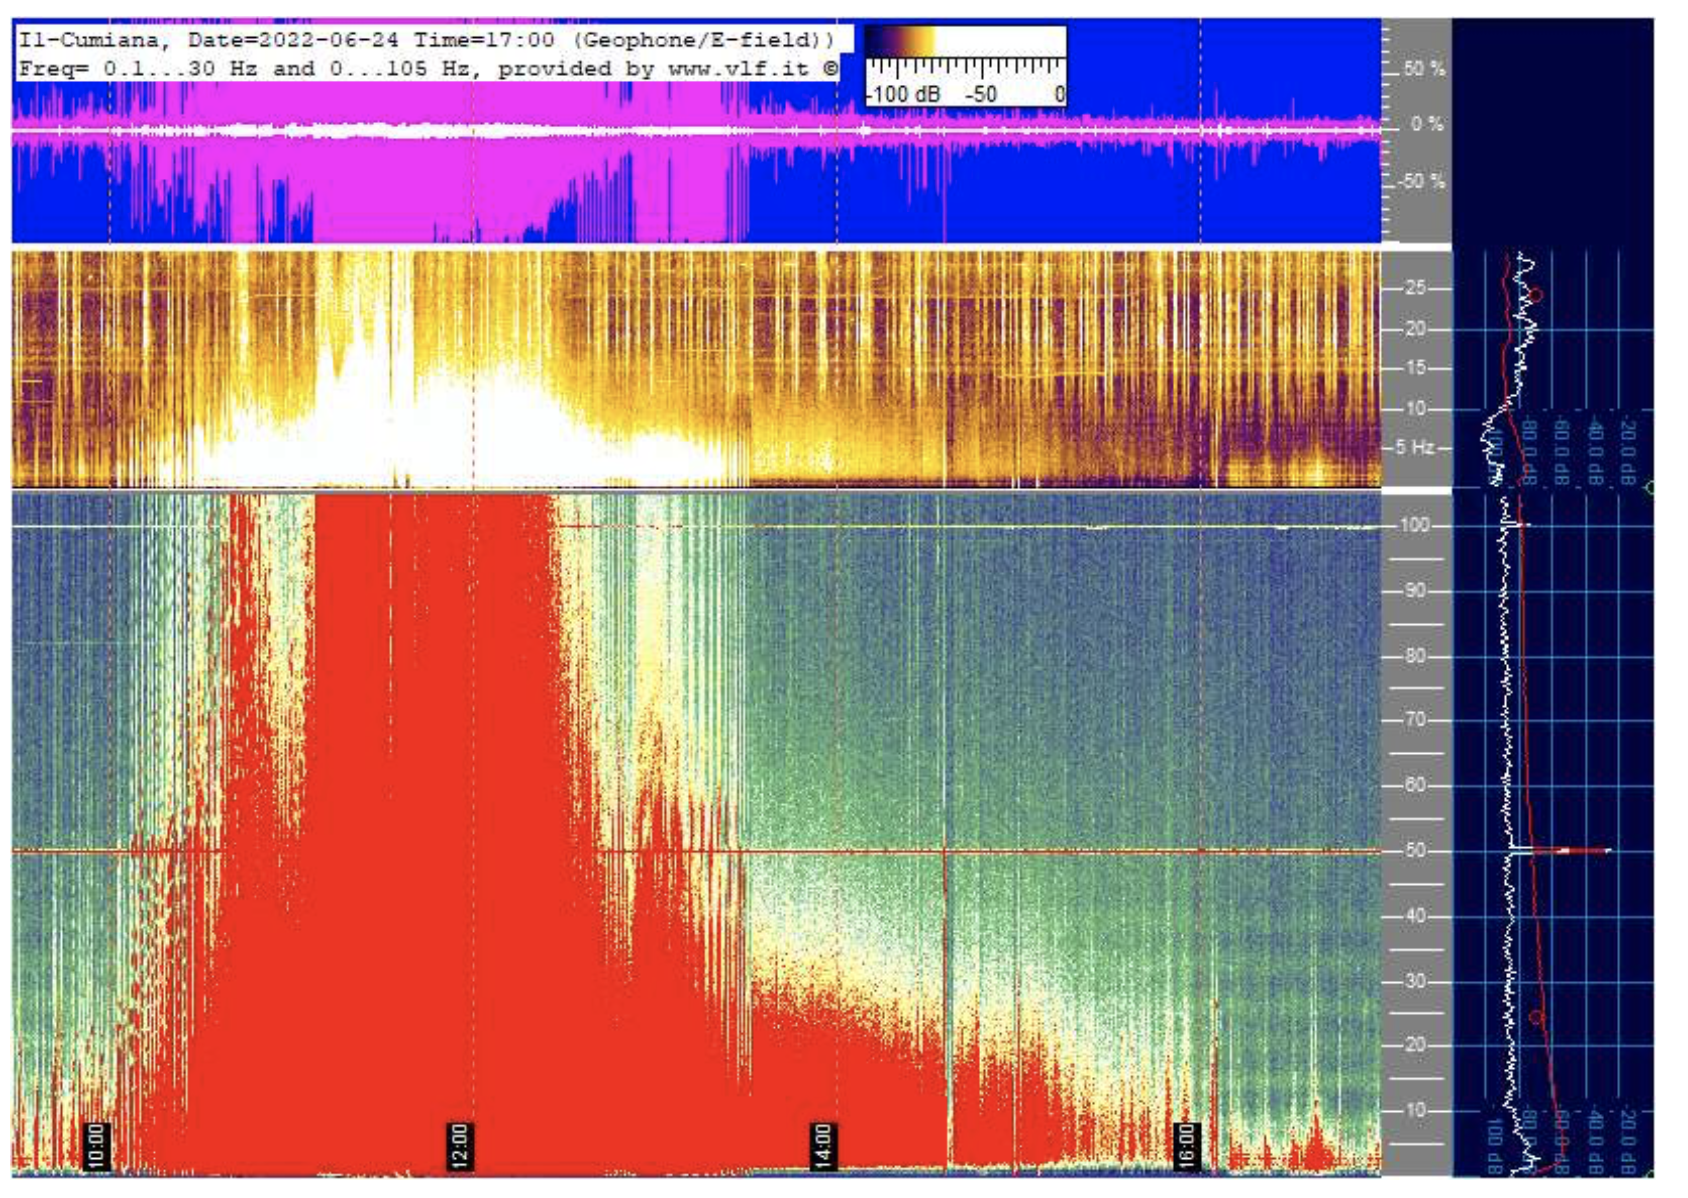Click the '30' tick on E-field frequency axis
1688x1198 pixels.
coord(1415,981)
